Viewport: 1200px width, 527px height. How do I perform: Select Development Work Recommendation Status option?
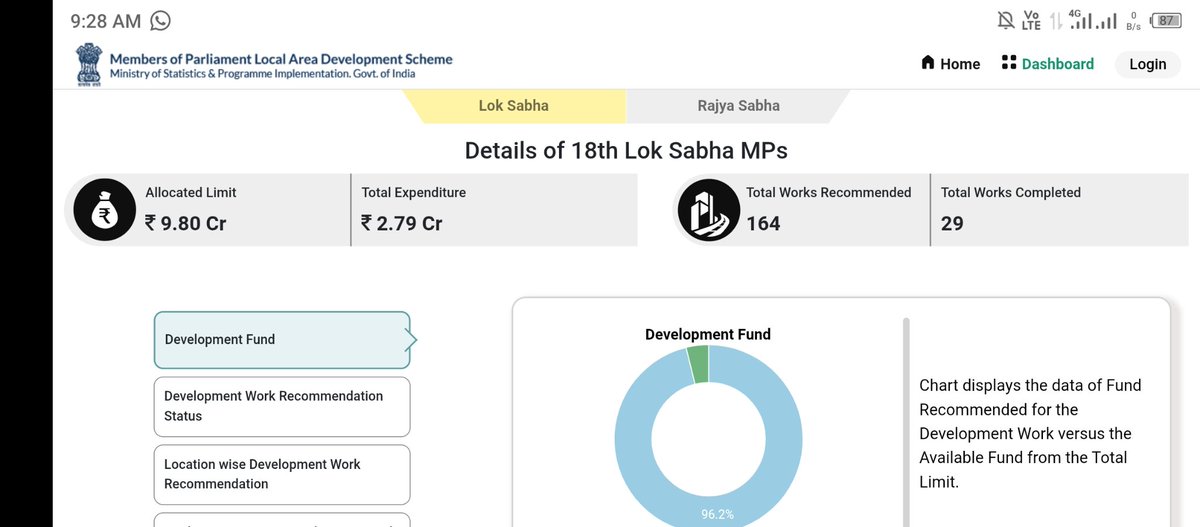[282, 406]
